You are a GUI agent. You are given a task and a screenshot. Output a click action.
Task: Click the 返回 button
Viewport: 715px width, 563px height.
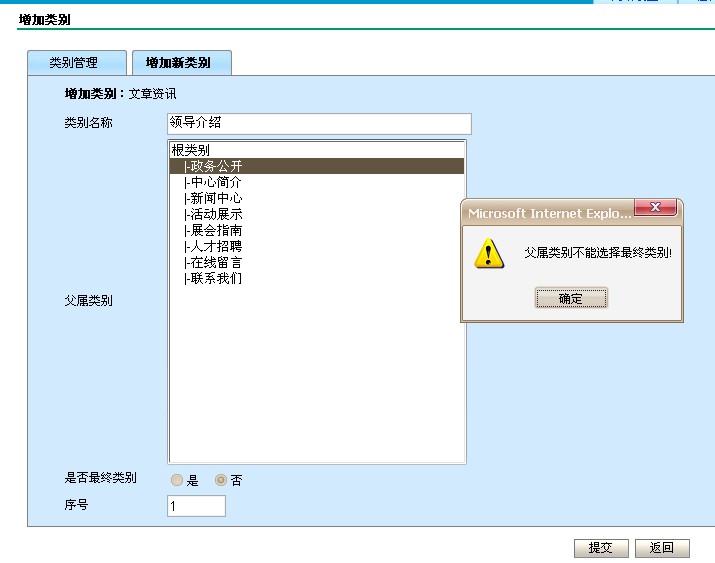pos(661,548)
